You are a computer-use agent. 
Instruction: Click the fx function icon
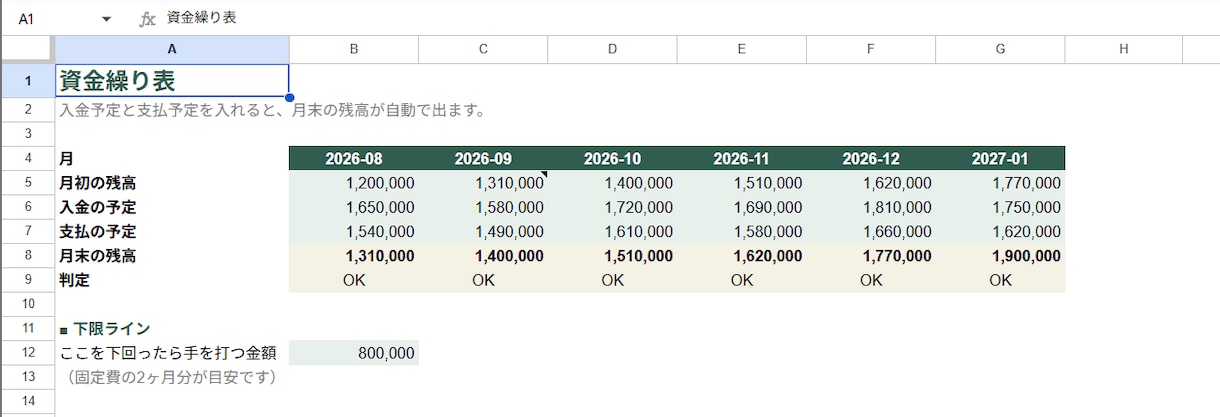147,19
